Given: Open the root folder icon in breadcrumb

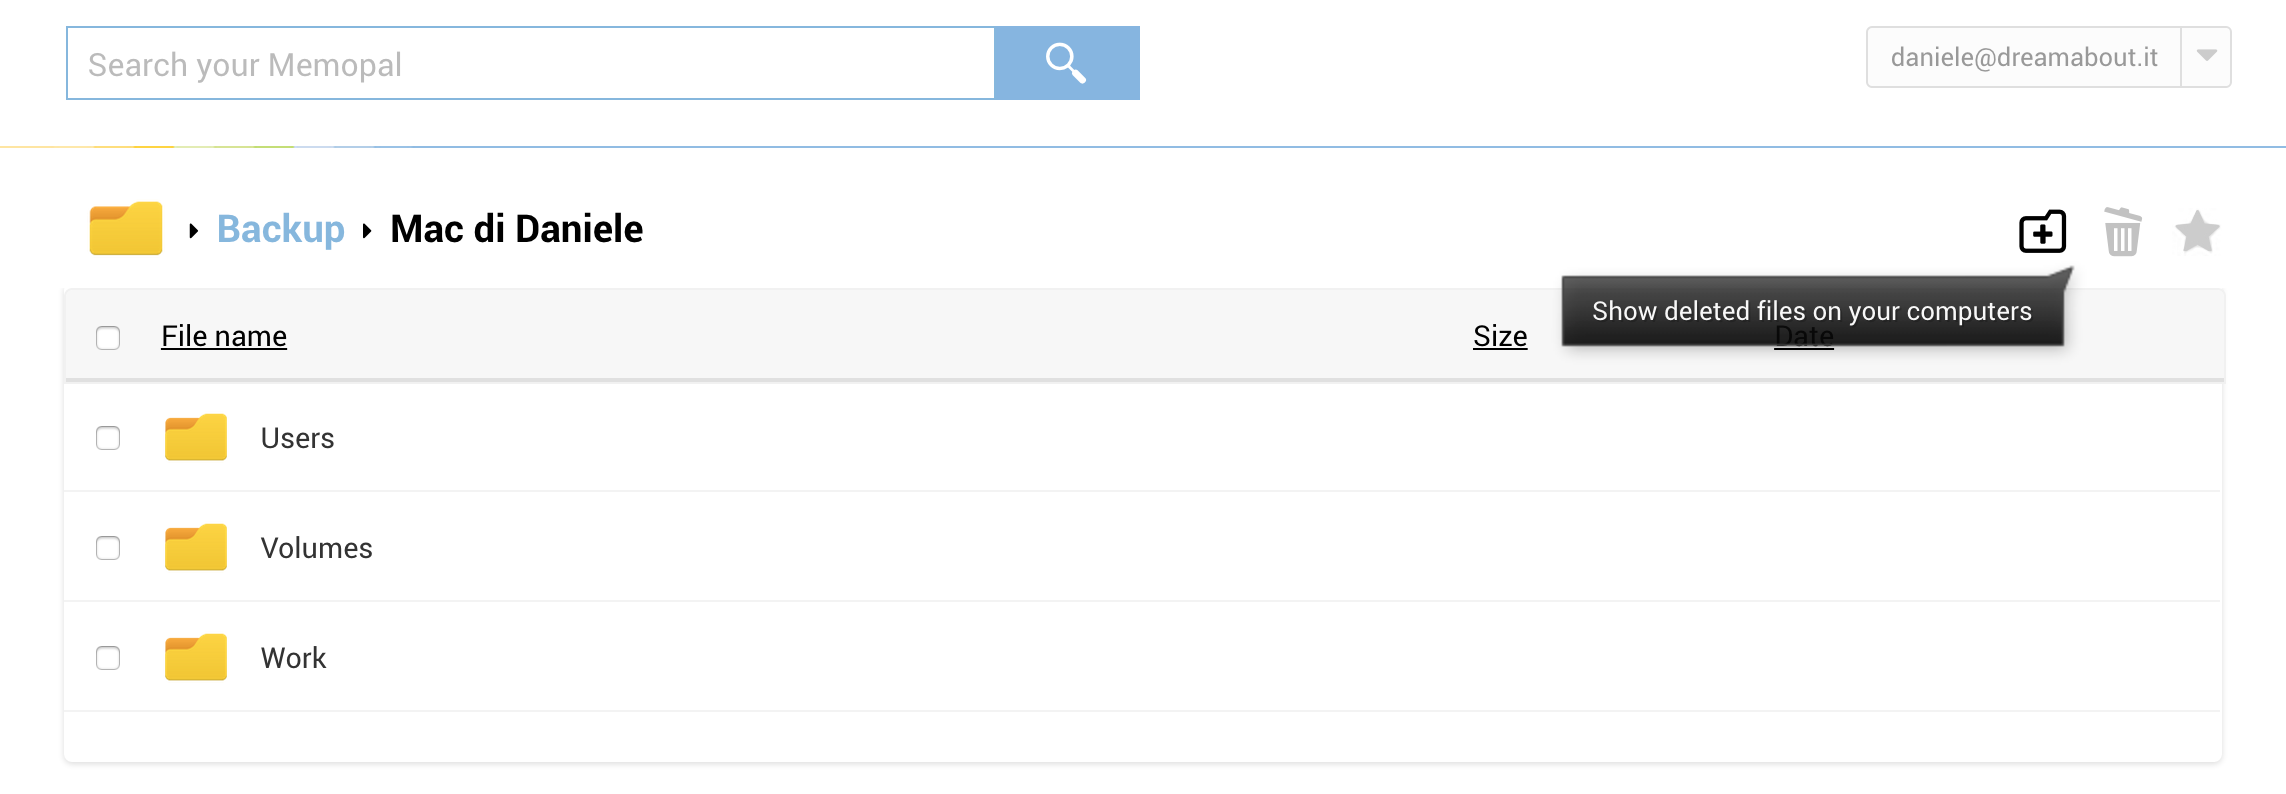Looking at the screenshot, I should (x=126, y=229).
